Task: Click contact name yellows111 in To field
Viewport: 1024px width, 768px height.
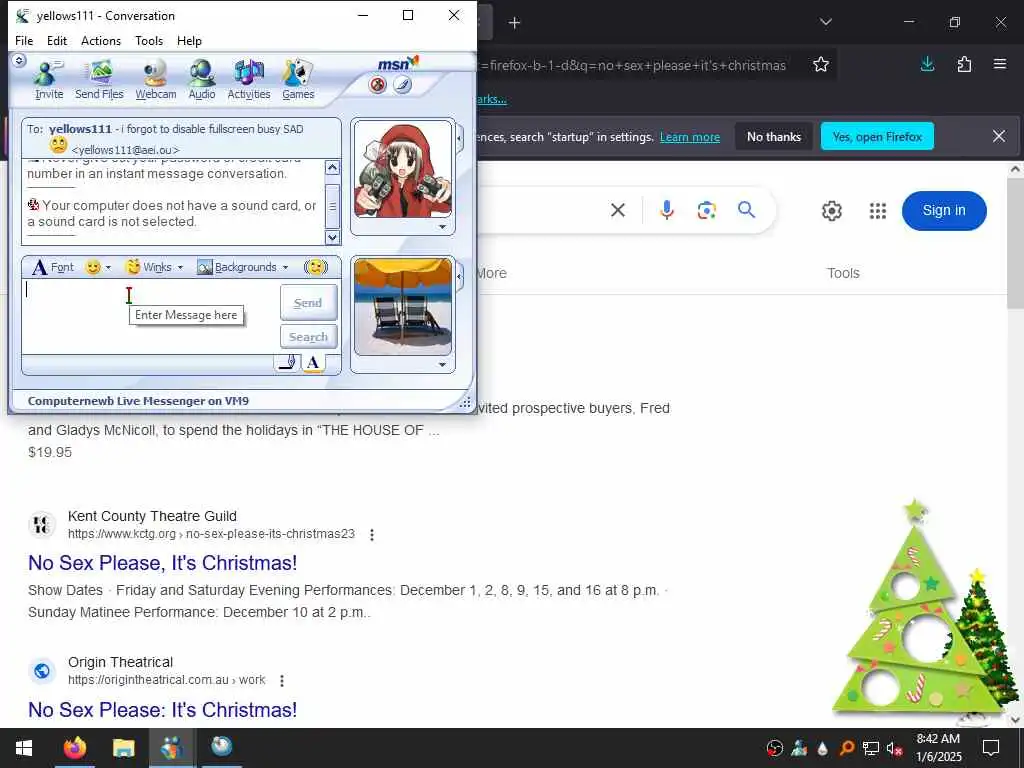Action: tap(80, 129)
